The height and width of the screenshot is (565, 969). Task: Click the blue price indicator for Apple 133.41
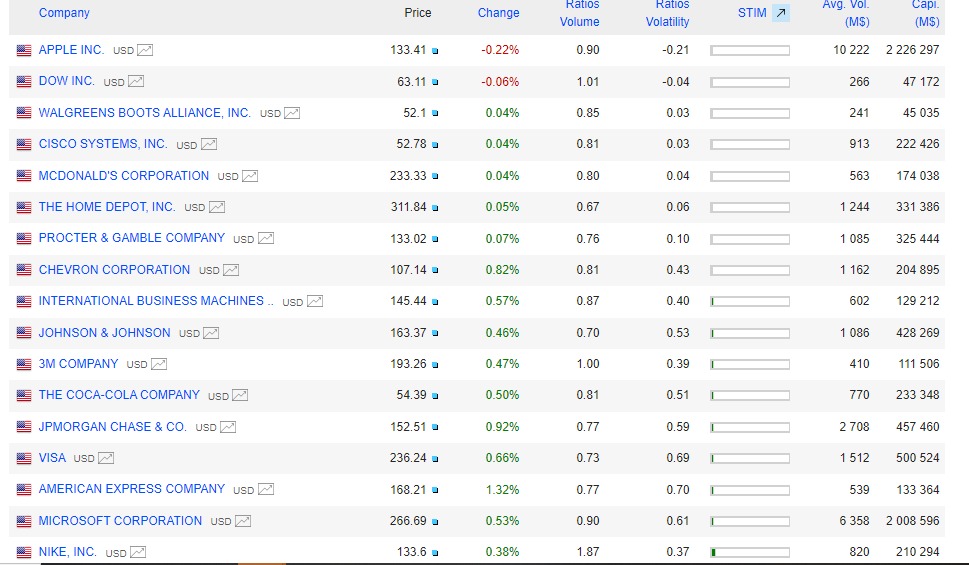tap(435, 51)
